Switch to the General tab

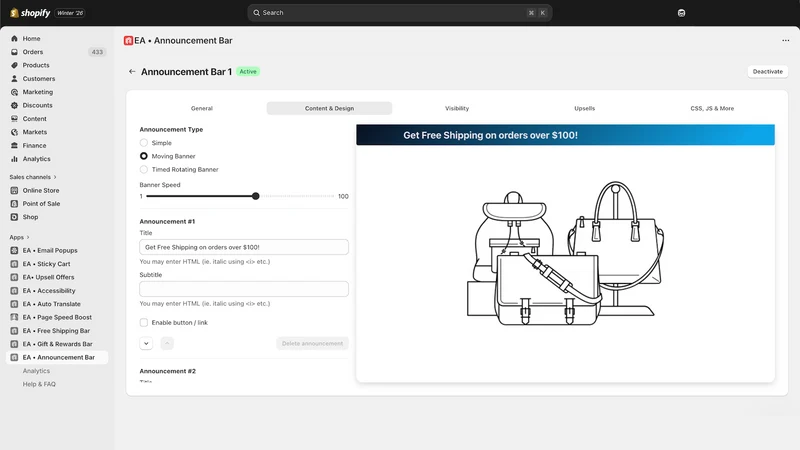(202, 108)
